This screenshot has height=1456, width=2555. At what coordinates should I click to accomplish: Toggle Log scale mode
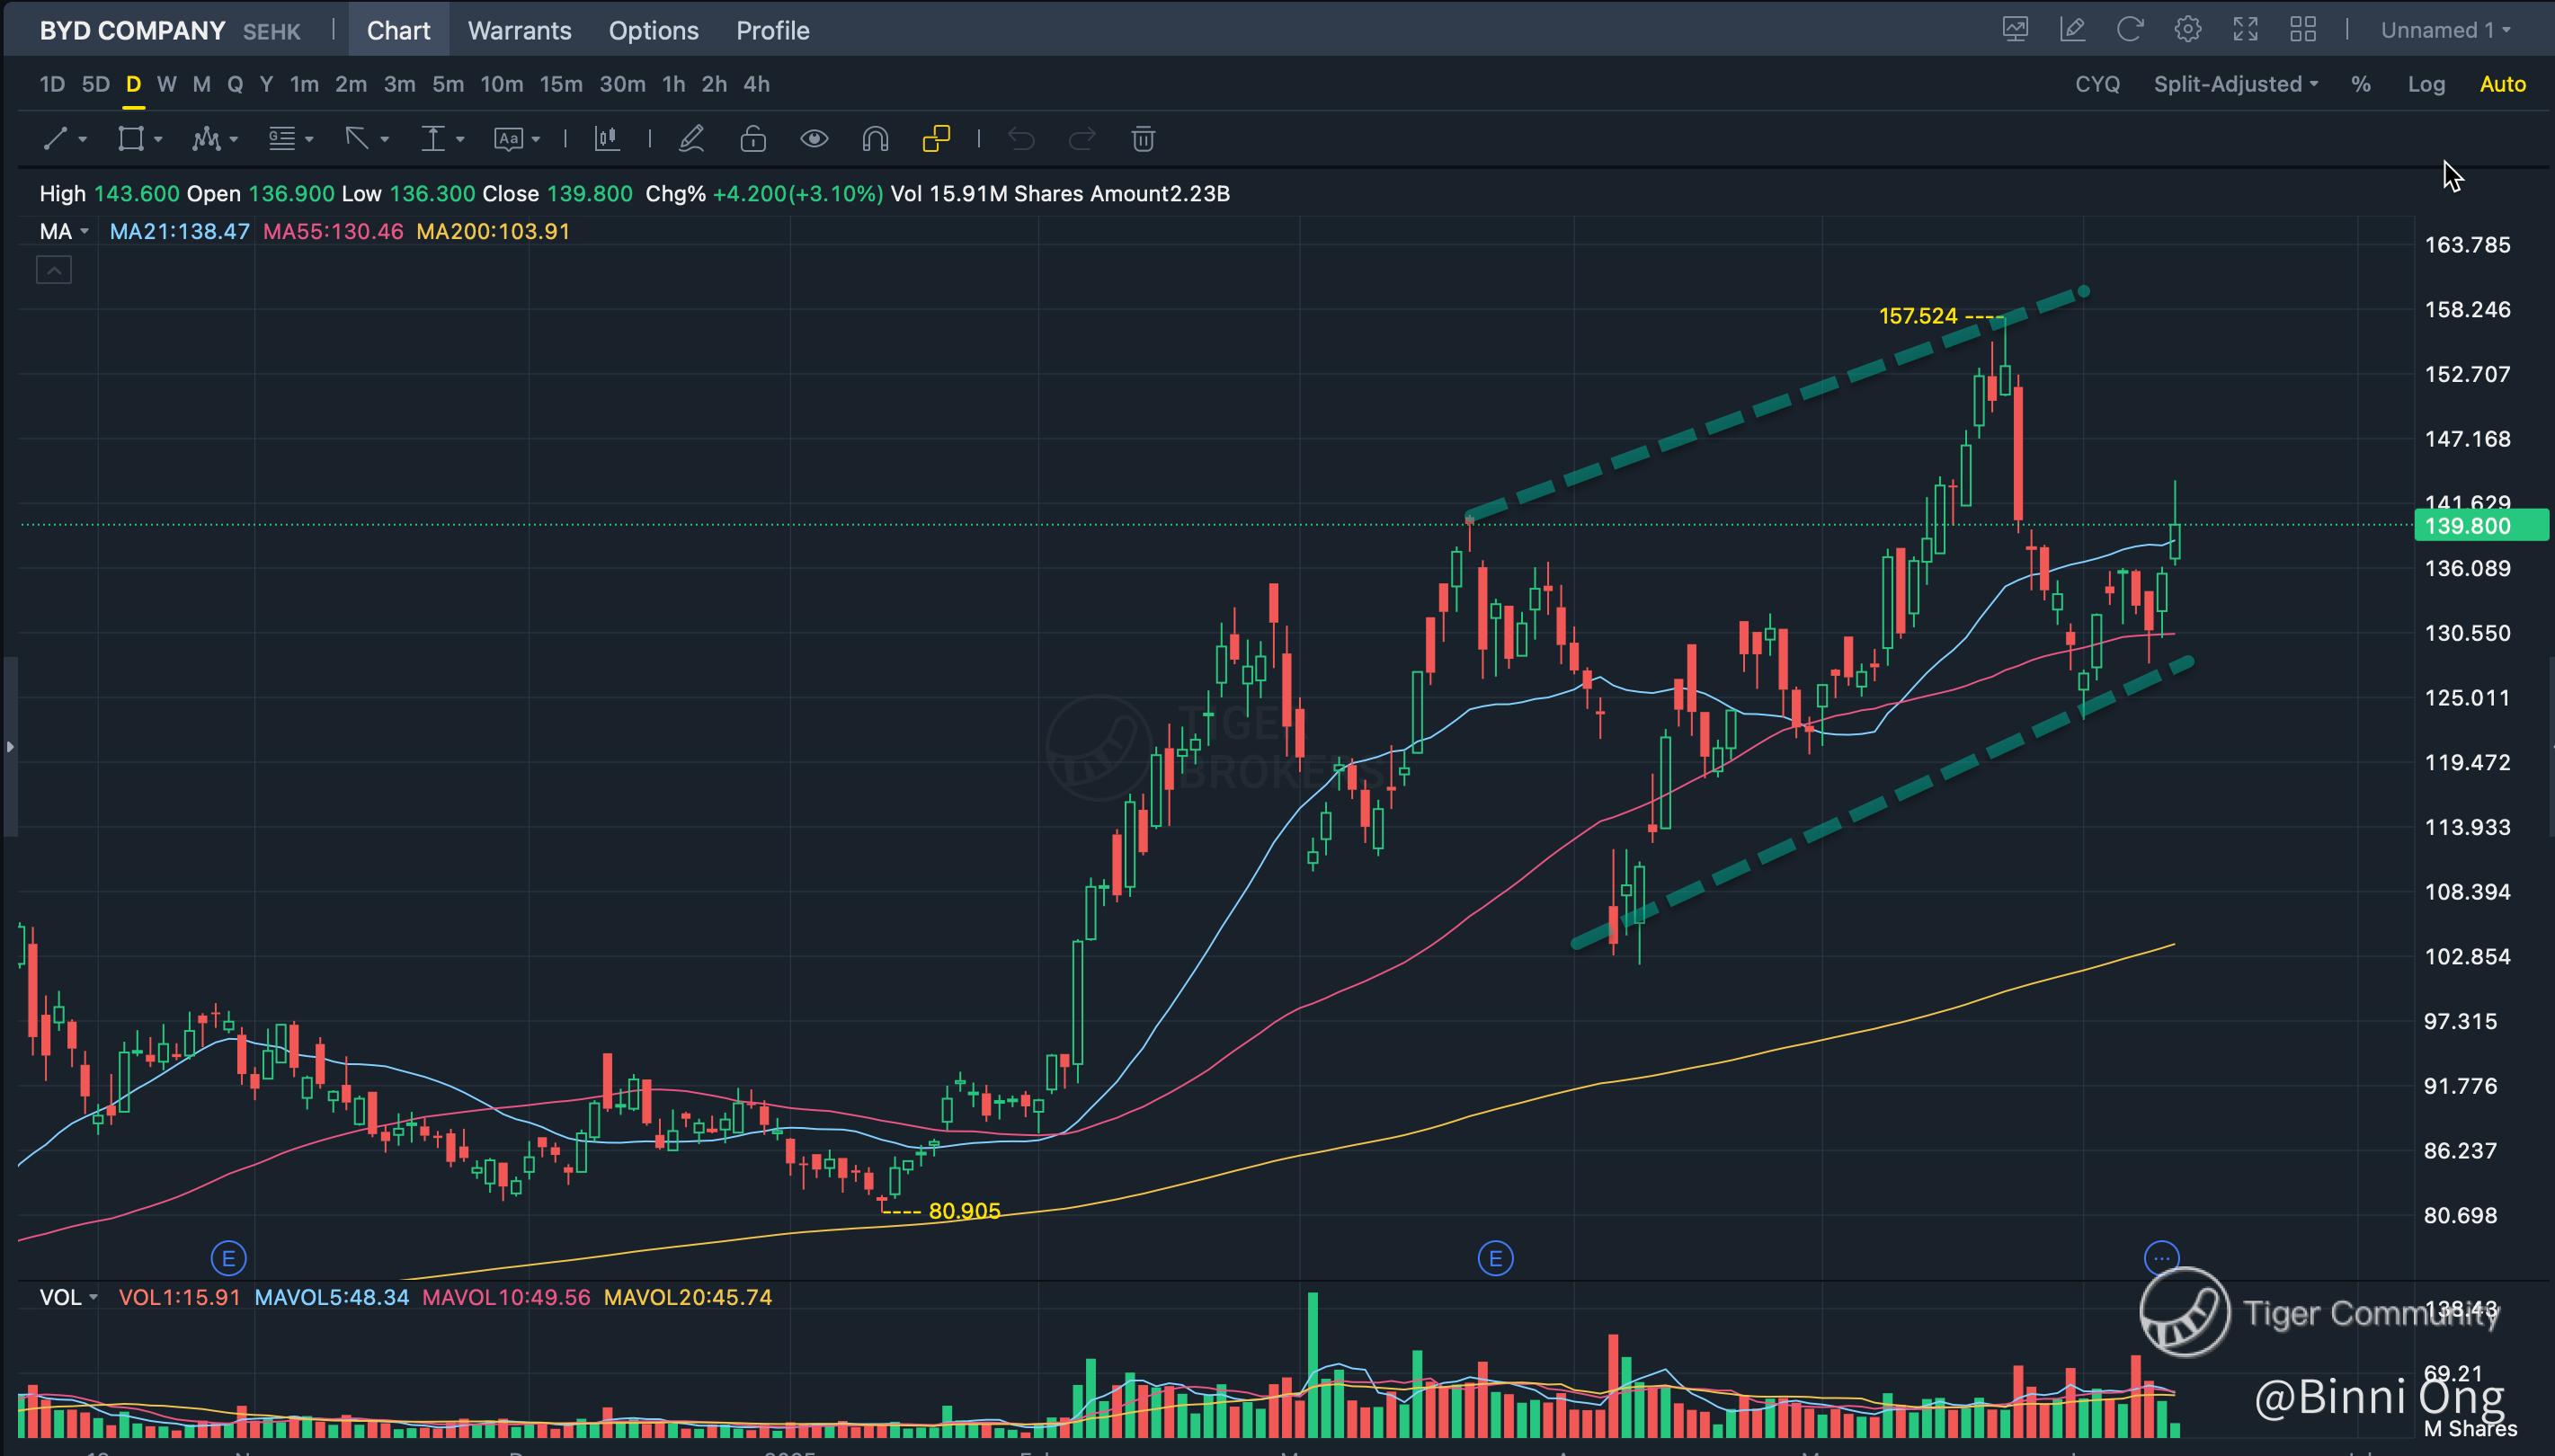click(2426, 84)
